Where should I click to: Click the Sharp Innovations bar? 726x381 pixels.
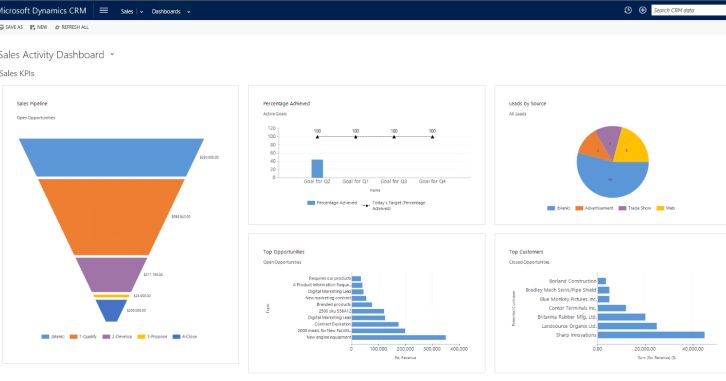[651, 335]
